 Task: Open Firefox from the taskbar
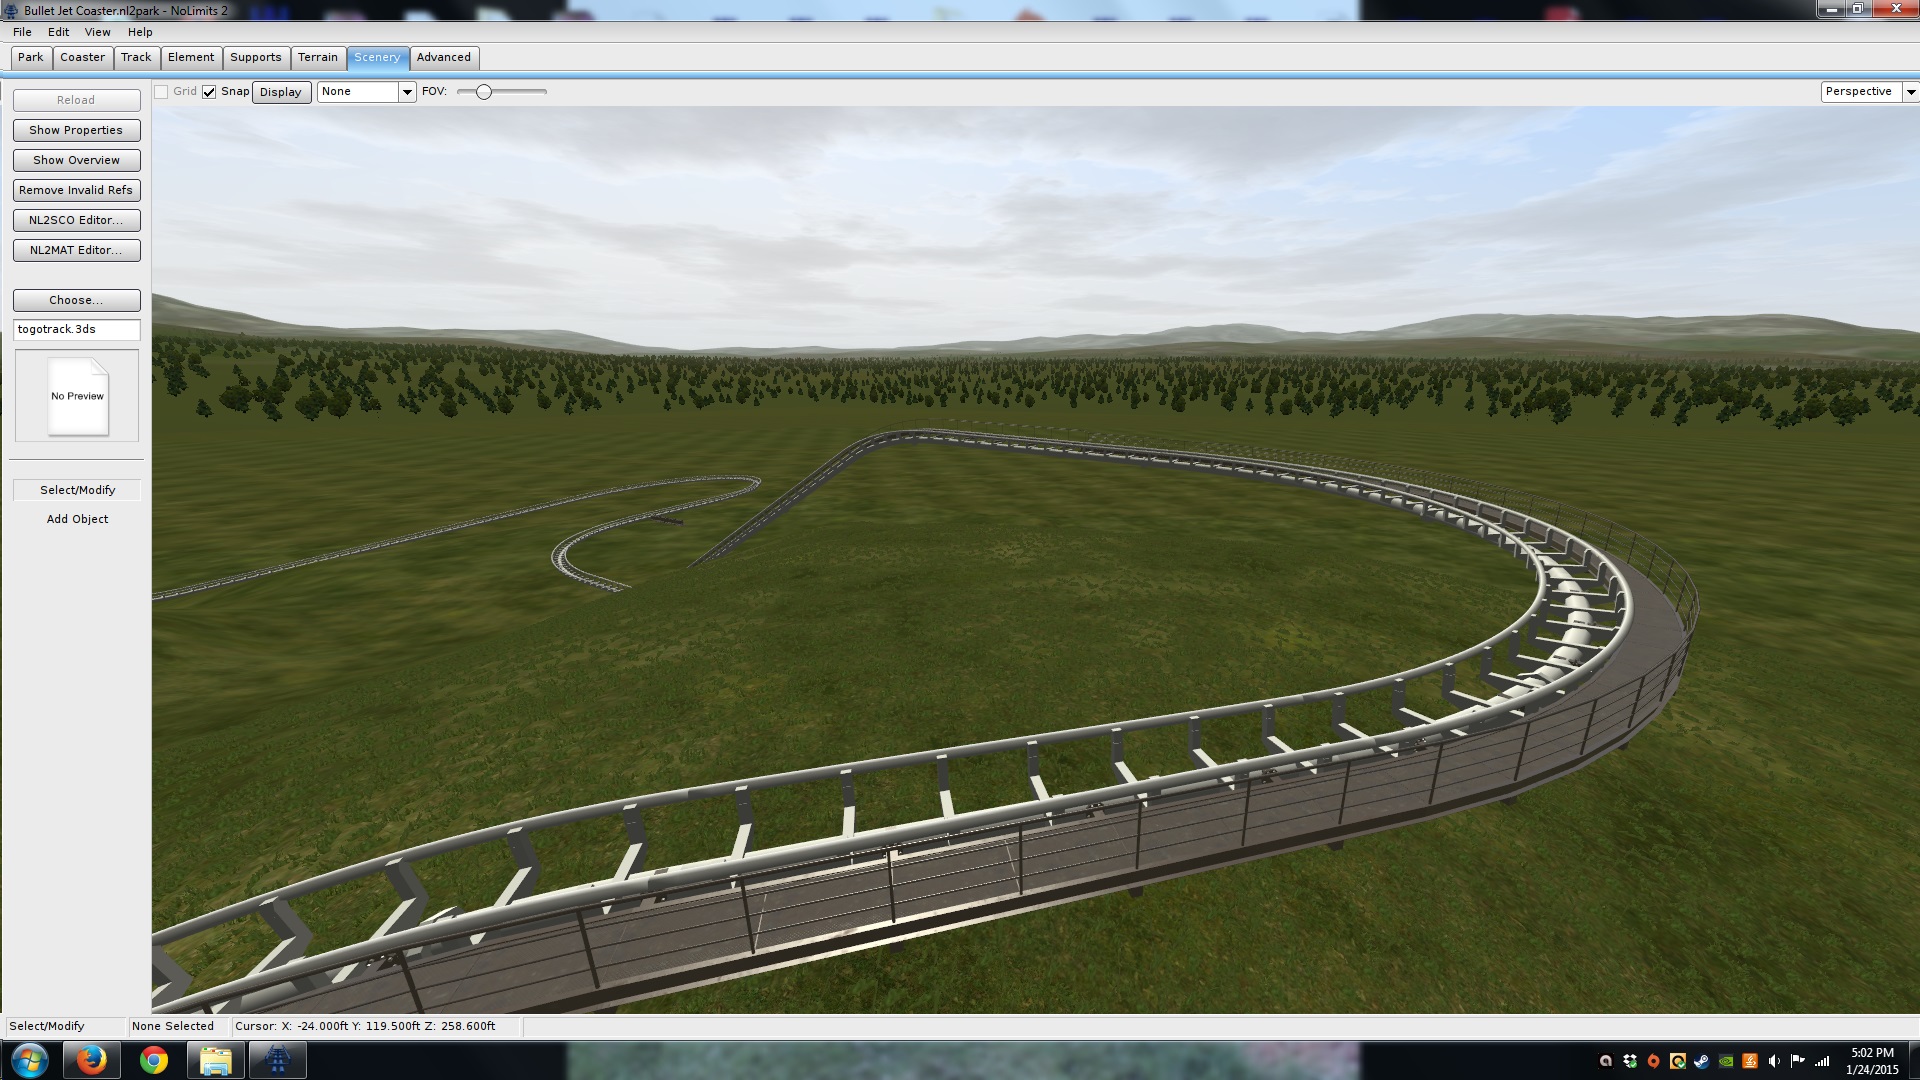(91, 1060)
